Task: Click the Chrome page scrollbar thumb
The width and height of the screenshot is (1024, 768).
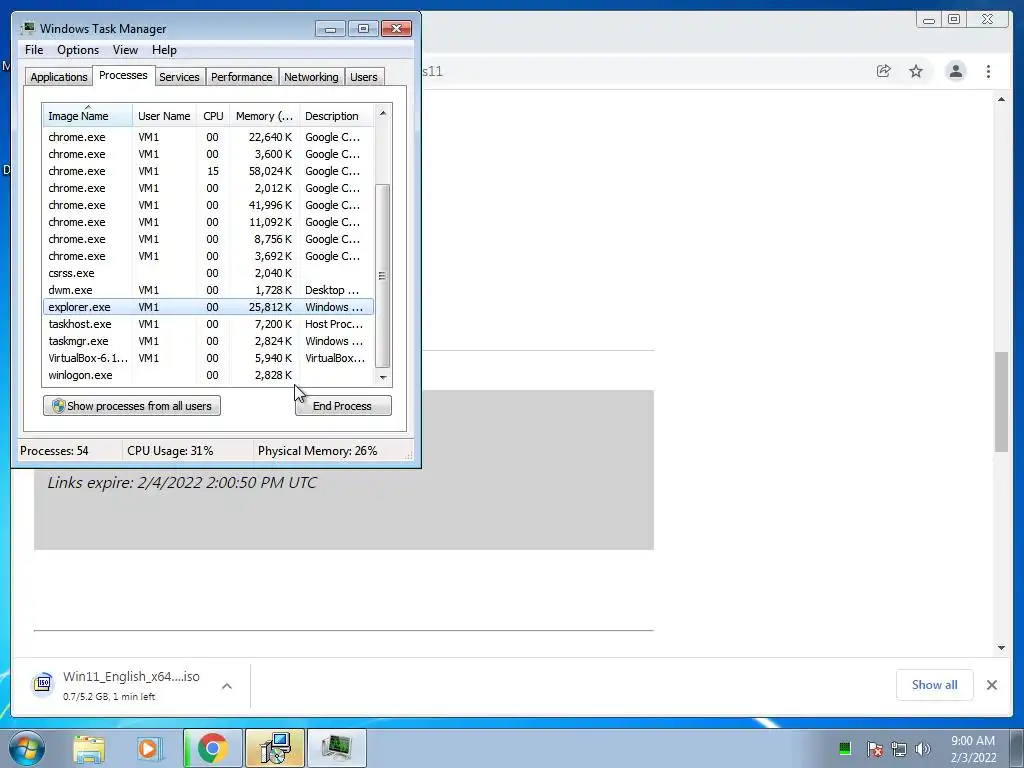Action: point(1001,401)
